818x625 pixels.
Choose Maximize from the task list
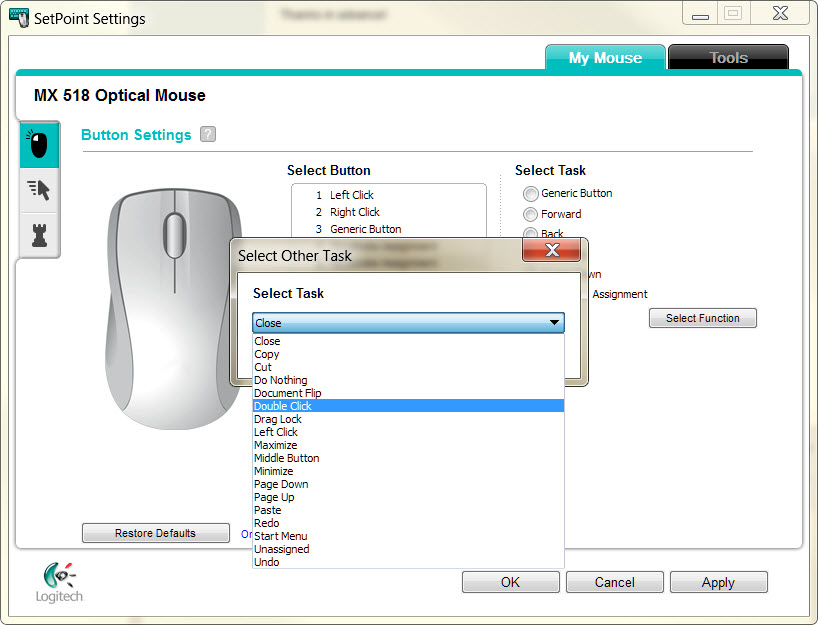(408, 445)
